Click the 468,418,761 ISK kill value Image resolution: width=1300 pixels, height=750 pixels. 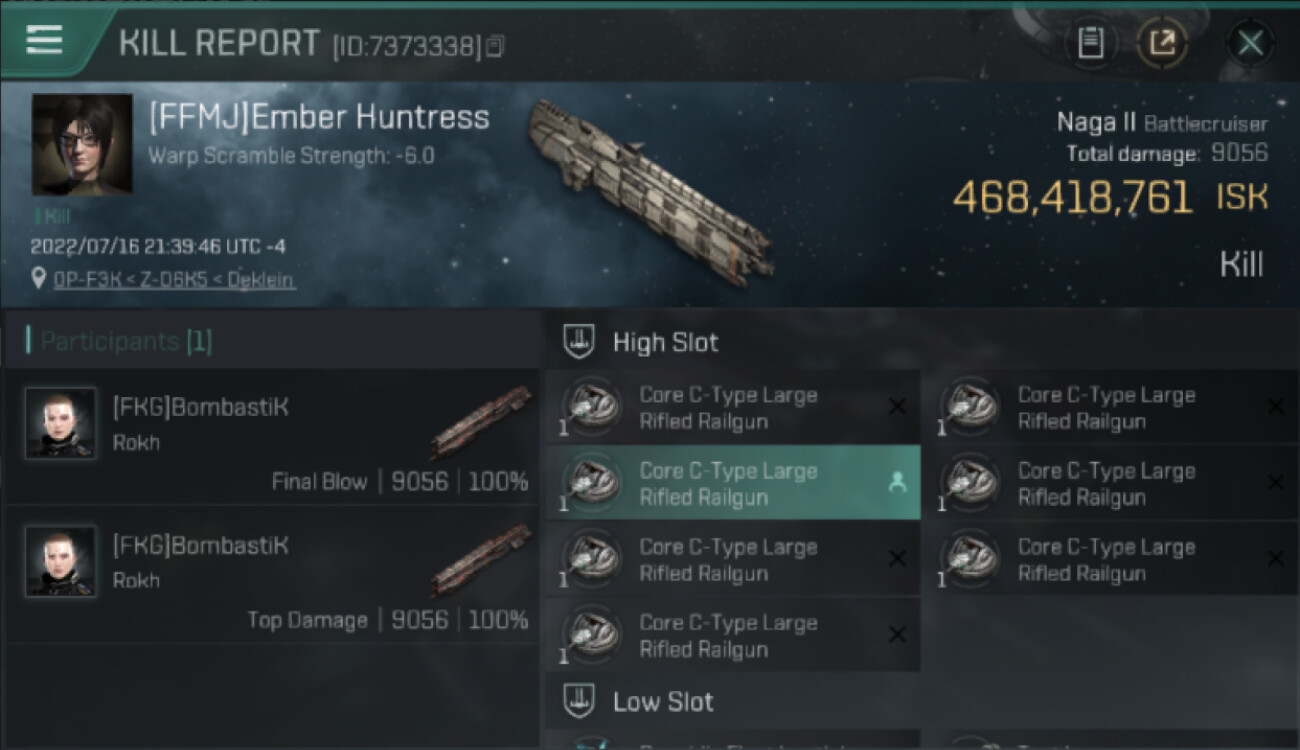coord(1073,198)
